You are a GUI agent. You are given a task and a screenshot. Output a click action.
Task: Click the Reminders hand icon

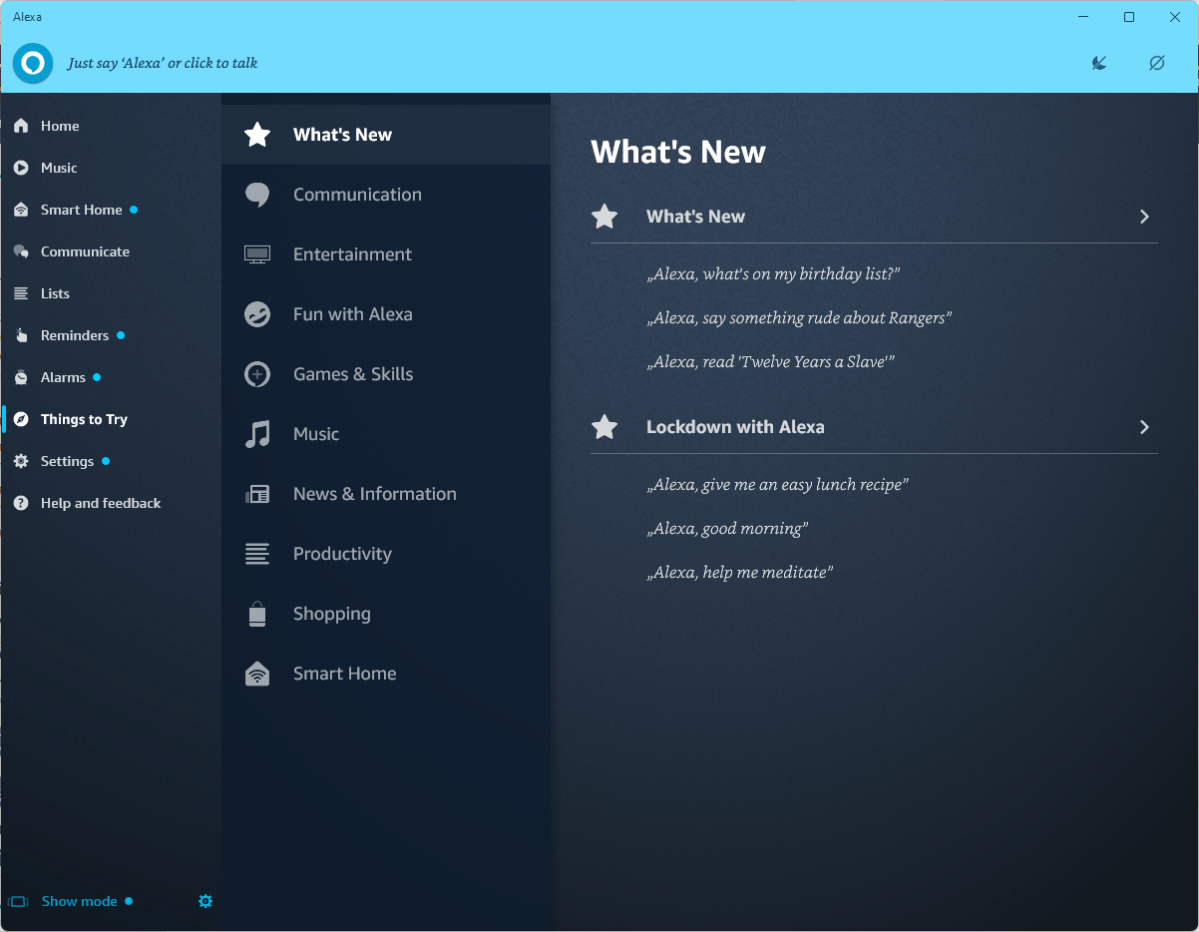21,335
